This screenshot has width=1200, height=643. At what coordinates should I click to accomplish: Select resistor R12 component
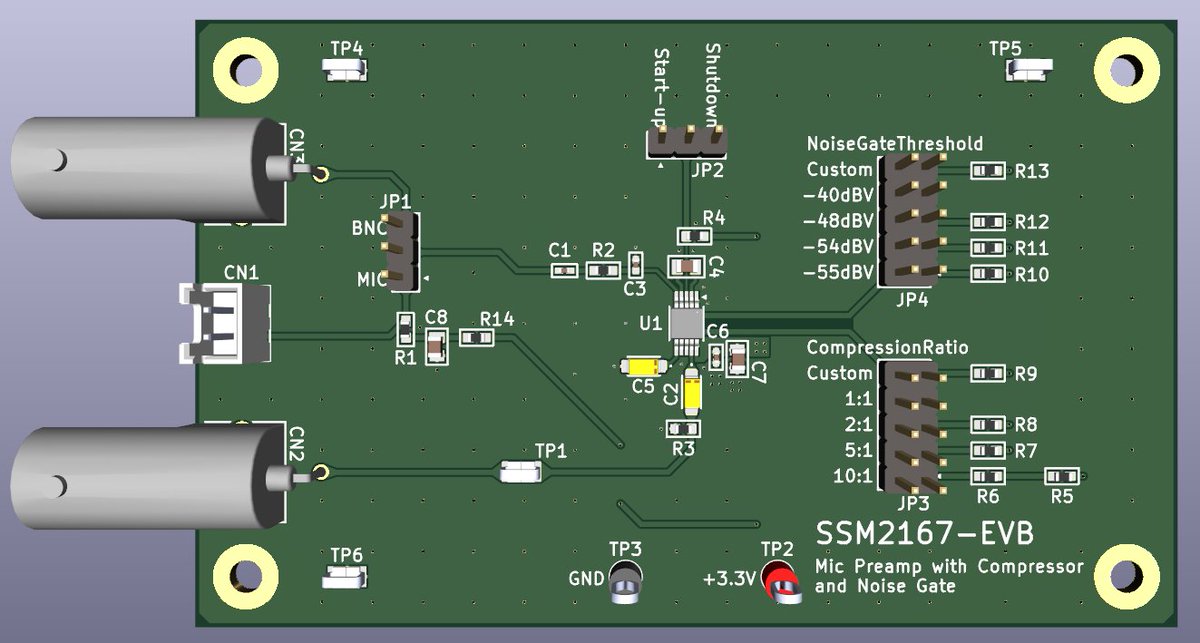[x=987, y=221]
